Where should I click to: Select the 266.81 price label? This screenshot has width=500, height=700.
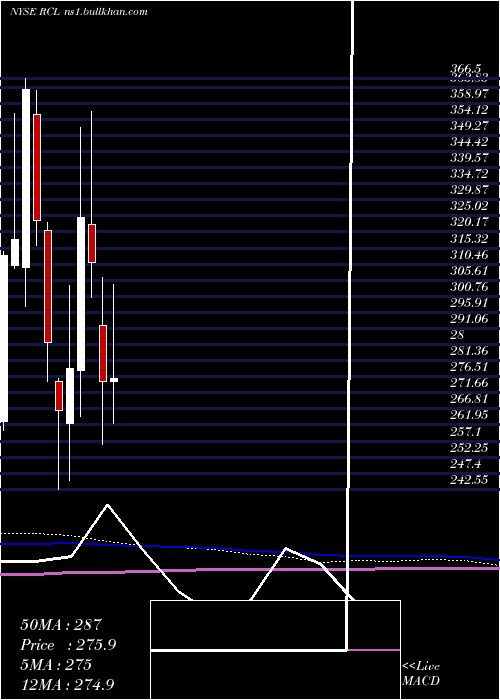469,399
